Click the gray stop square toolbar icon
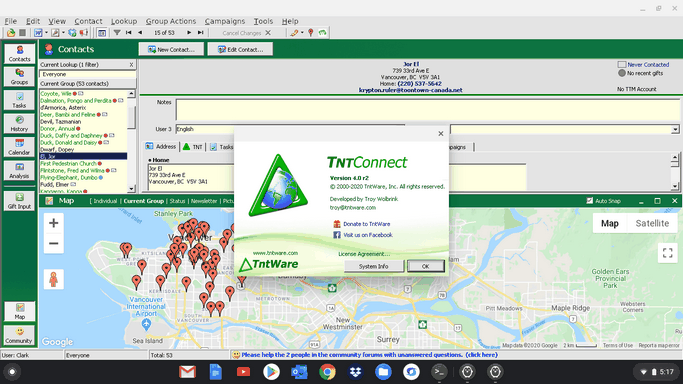Image resolution: width=683 pixels, height=384 pixels. point(22,33)
